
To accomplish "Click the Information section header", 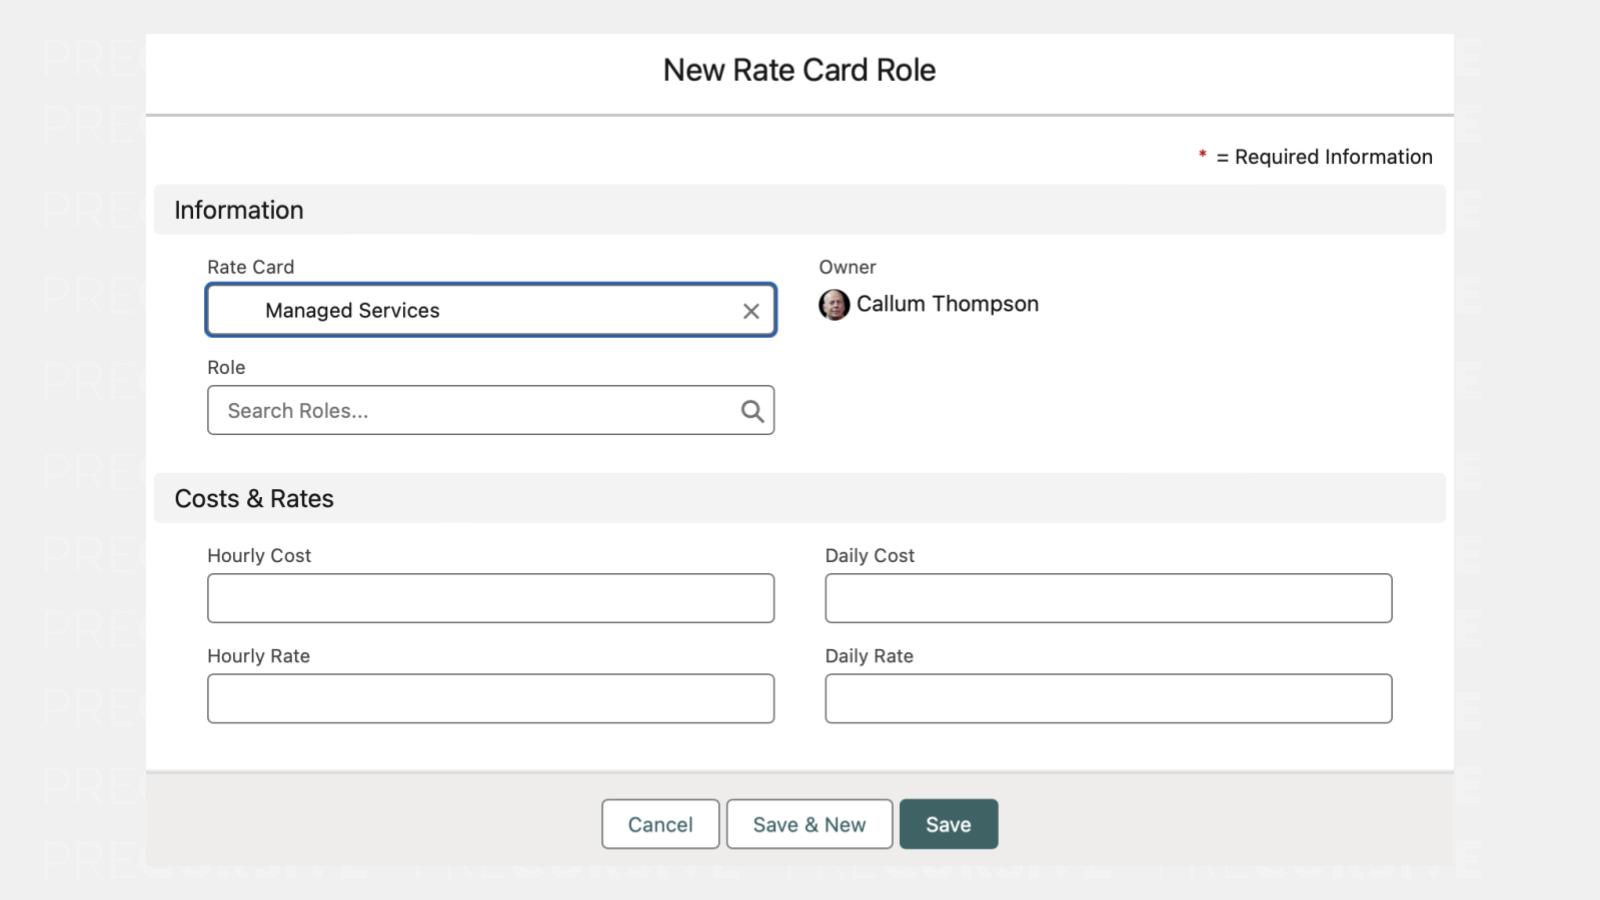I will click(239, 210).
